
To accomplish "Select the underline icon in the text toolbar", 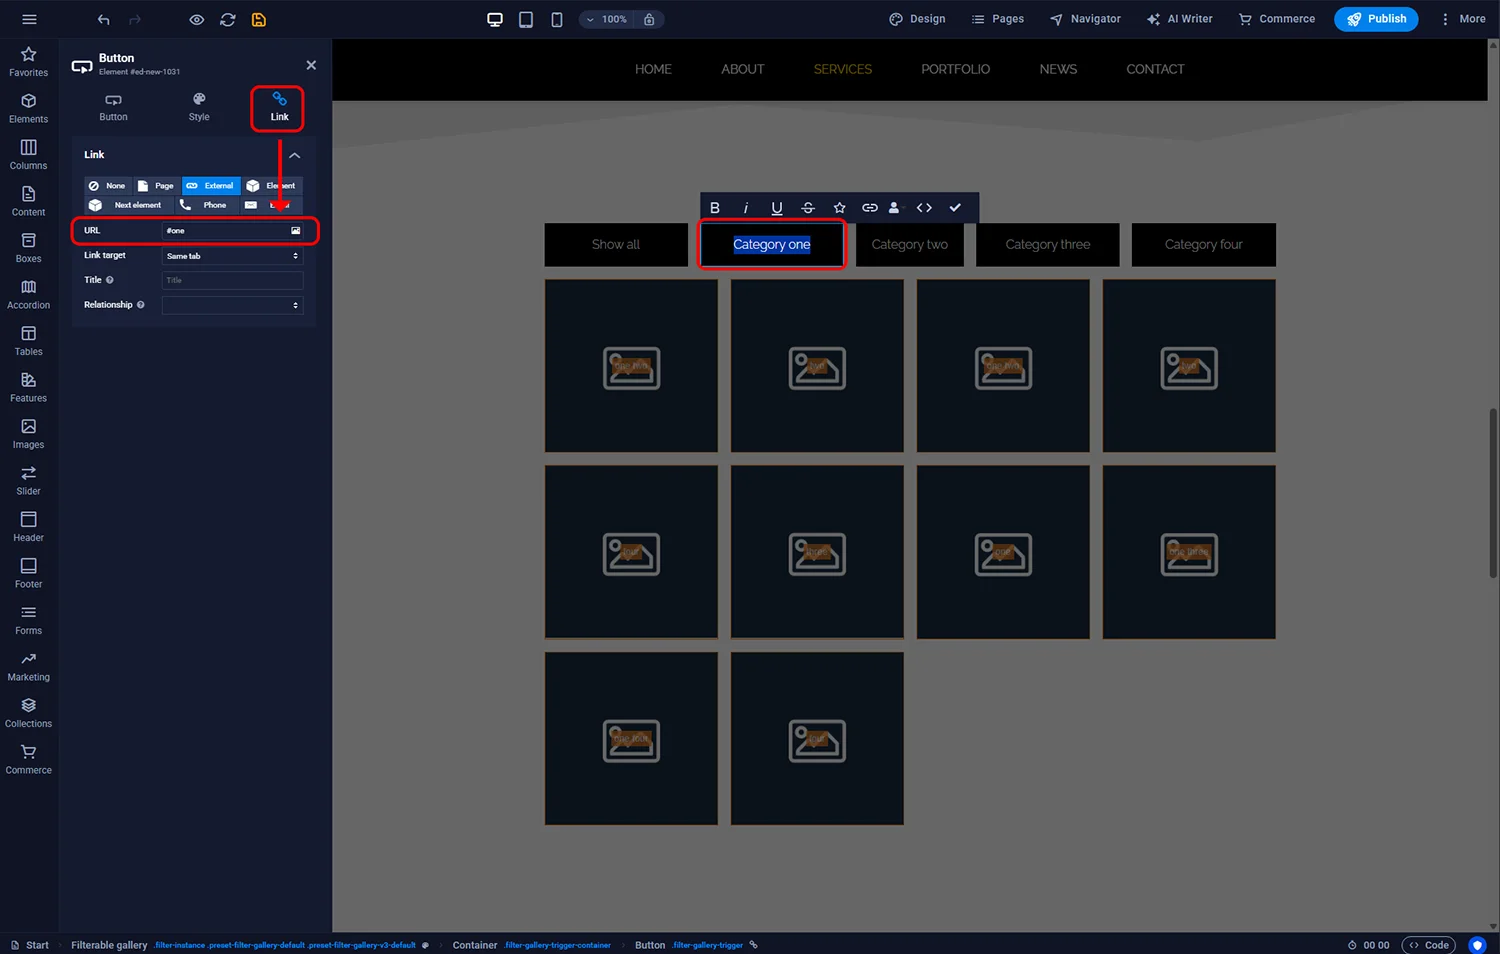I will coord(777,207).
